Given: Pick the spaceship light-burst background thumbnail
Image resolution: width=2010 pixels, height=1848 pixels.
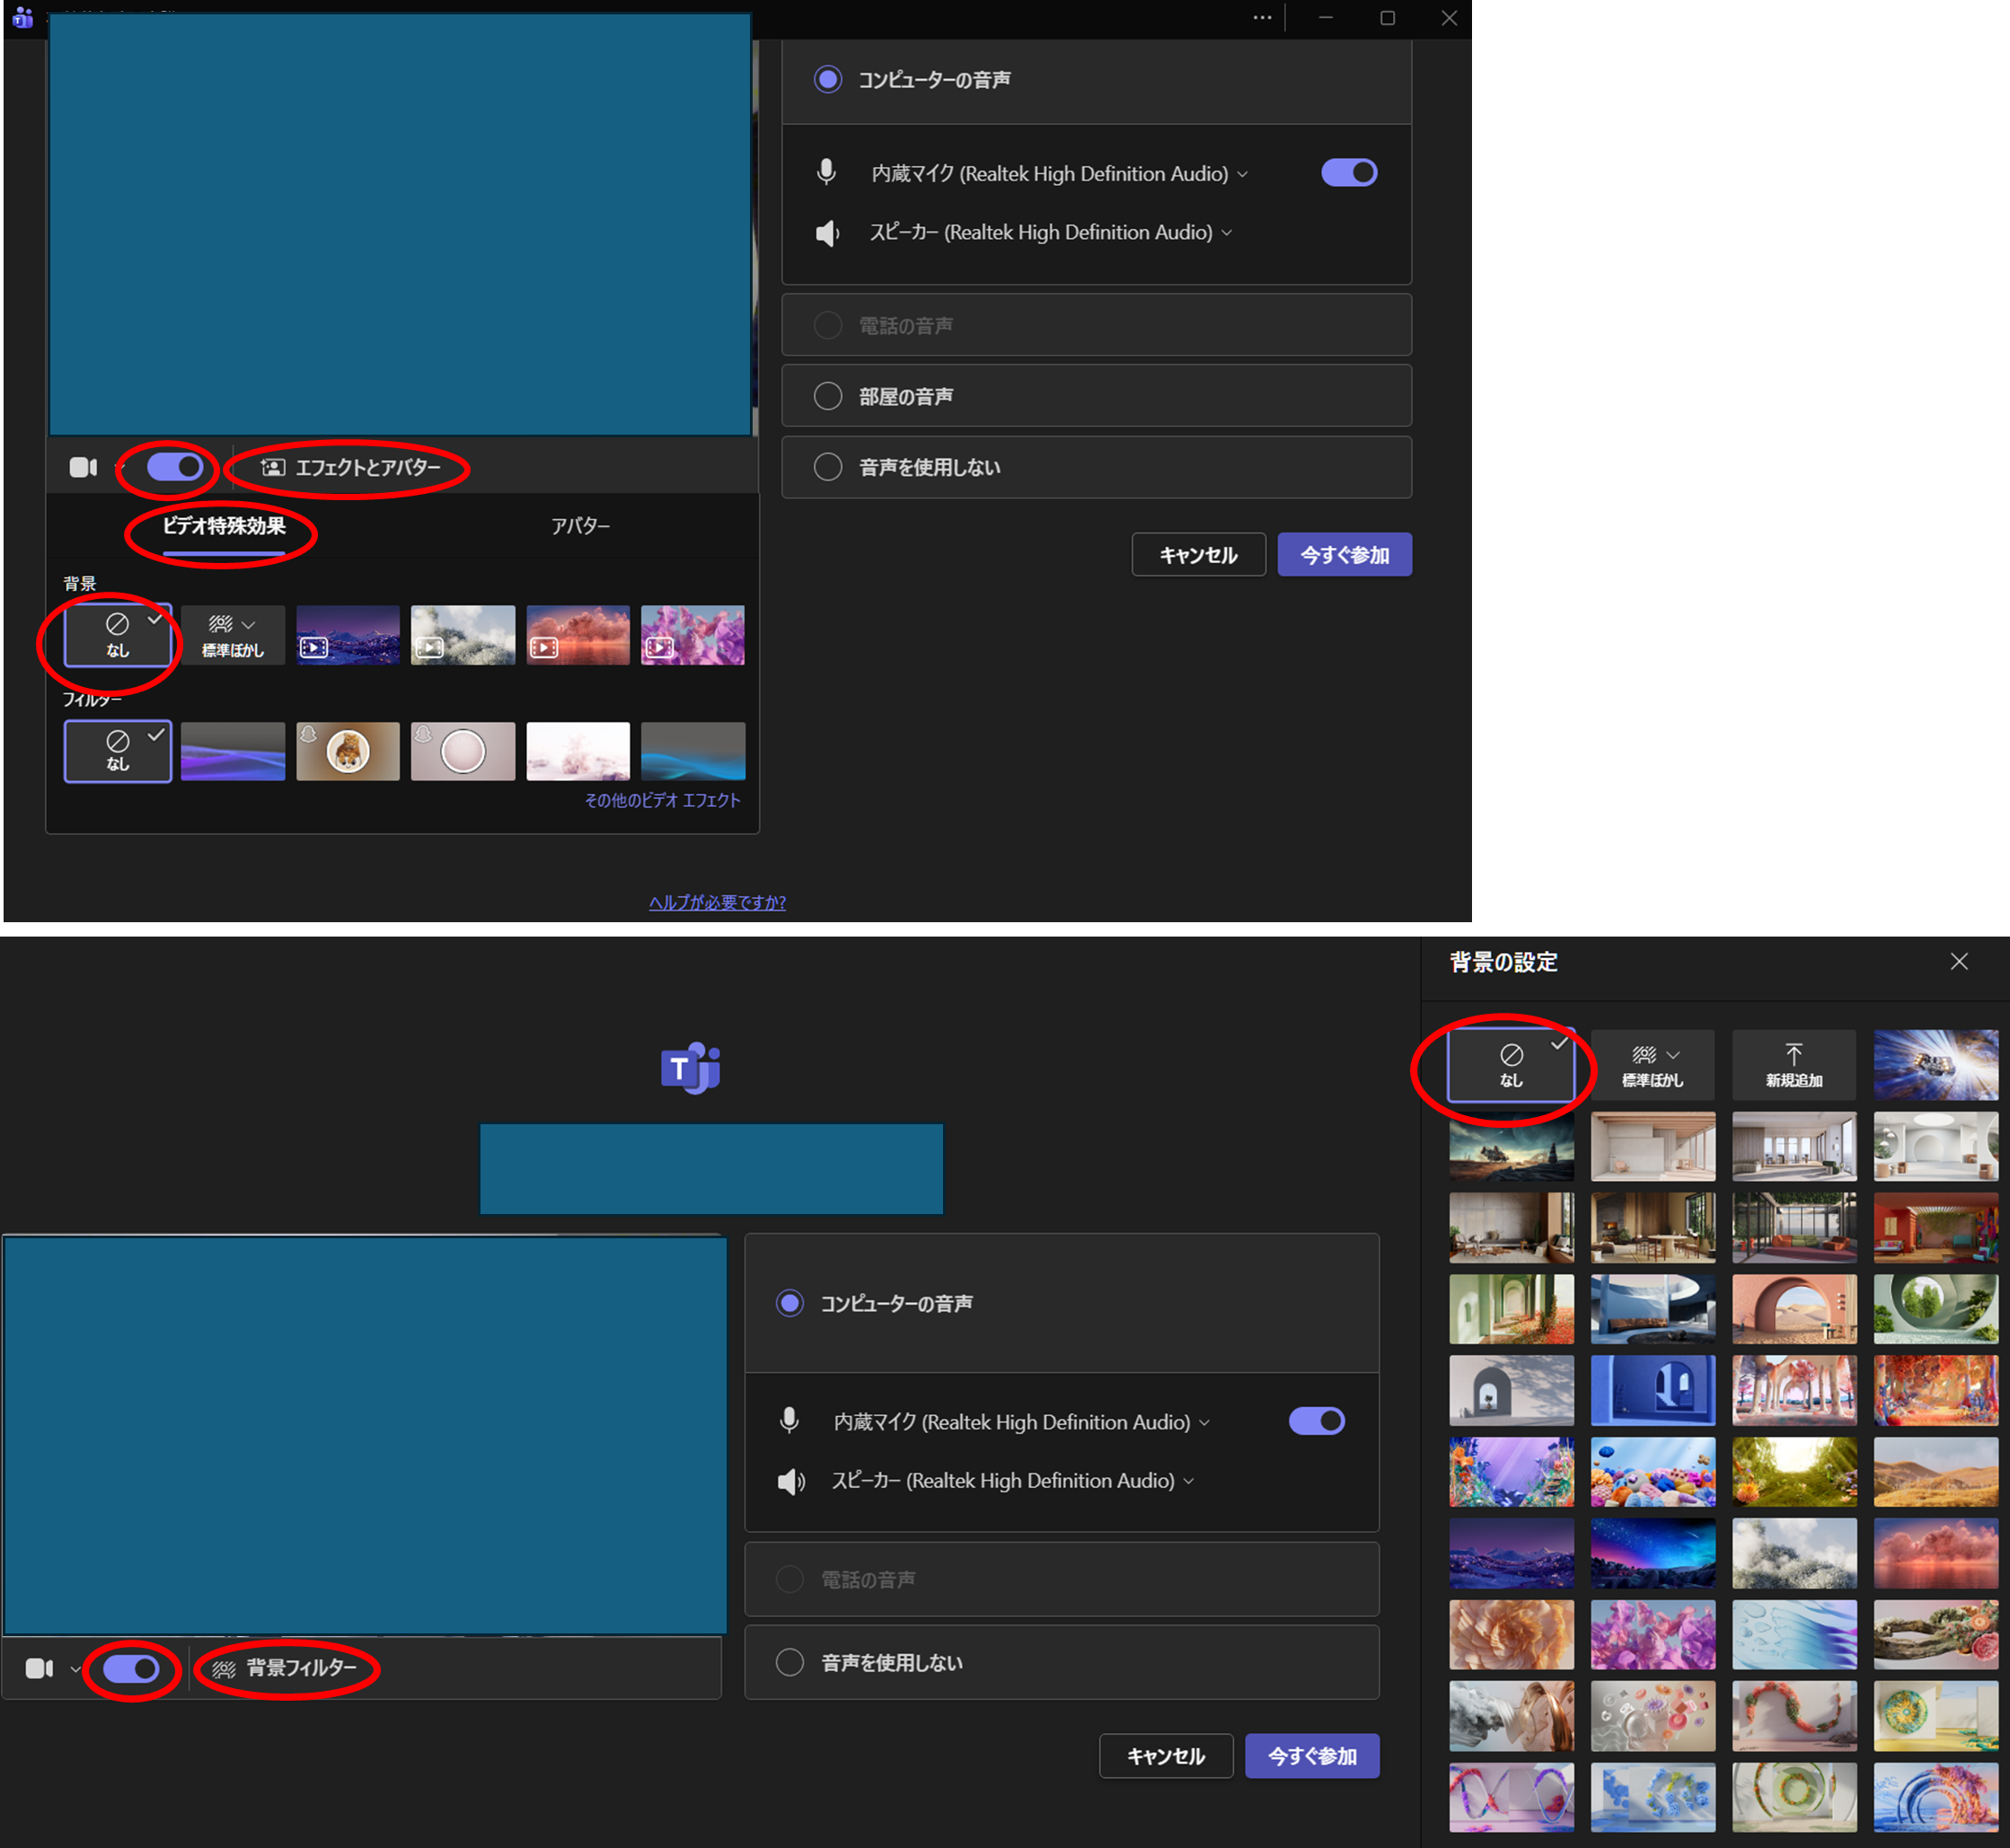Looking at the screenshot, I should [1935, 1065].
